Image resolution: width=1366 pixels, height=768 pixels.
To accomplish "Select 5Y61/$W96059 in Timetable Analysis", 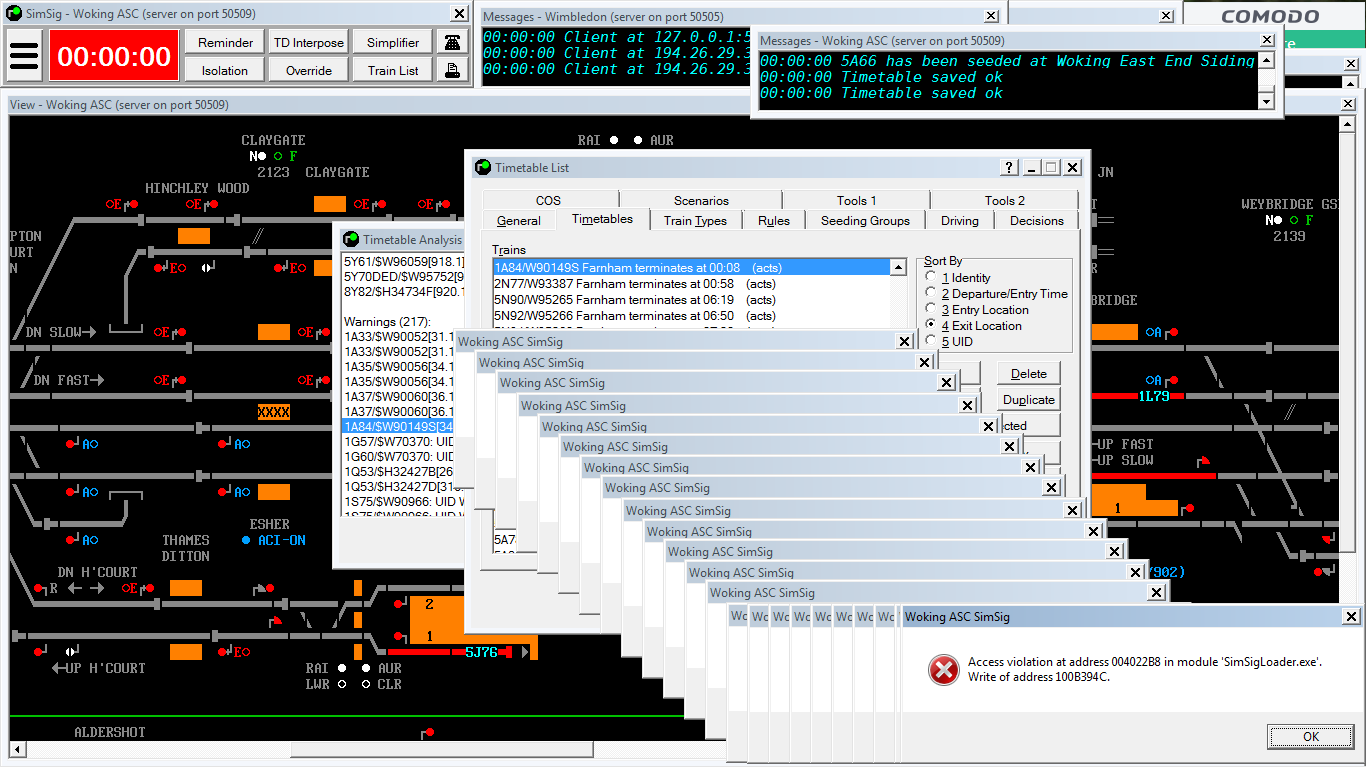I will point(404,262).
